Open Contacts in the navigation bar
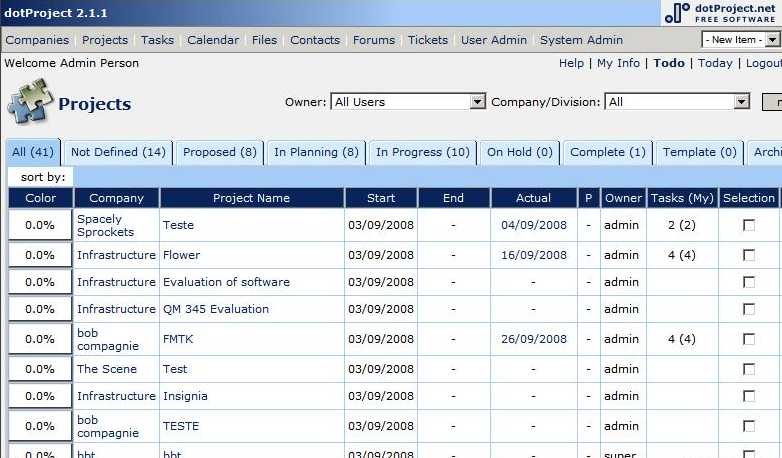The image size is (782, 458). click(315, 40)
